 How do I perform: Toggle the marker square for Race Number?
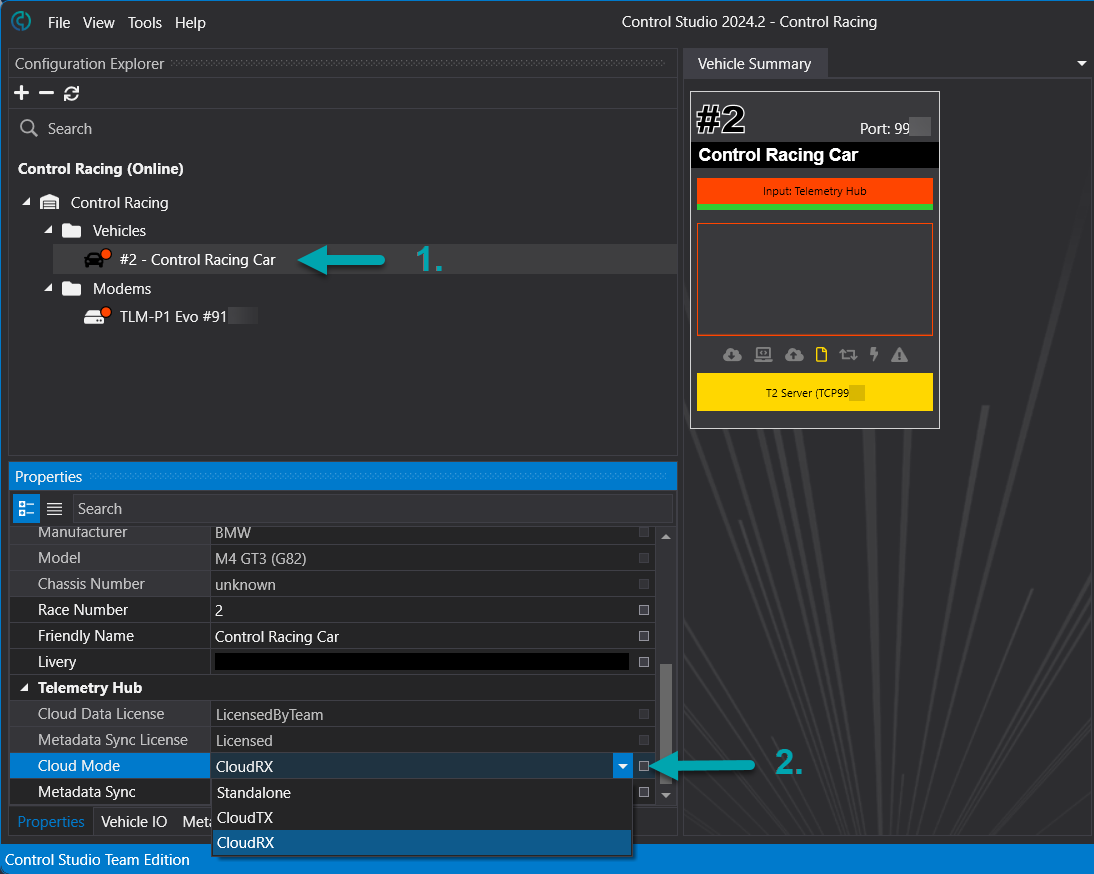click(644, 610)
